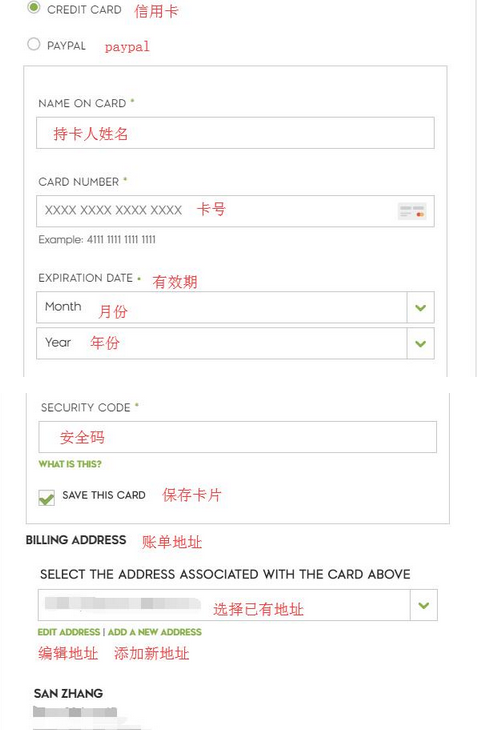
Task: Open the expiration Month dropdown
Action: (x=235, y=307)
